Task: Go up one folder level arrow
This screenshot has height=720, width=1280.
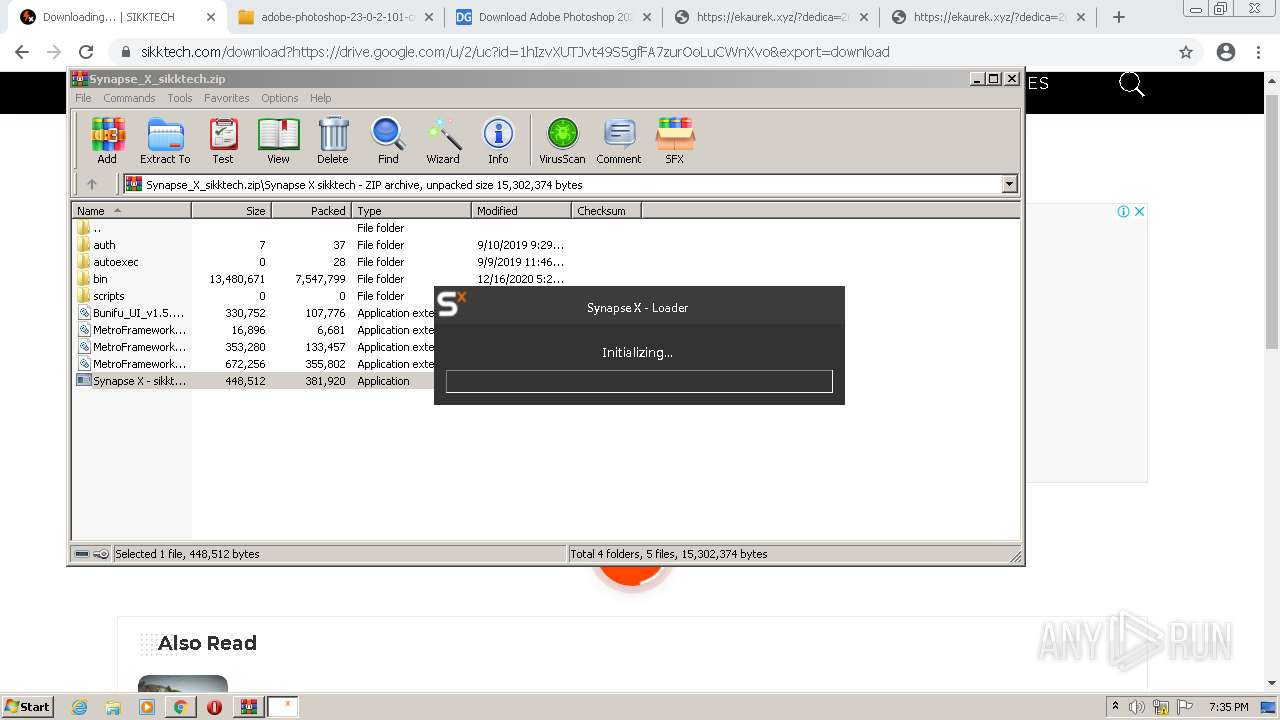Action: tap(92, 184)
